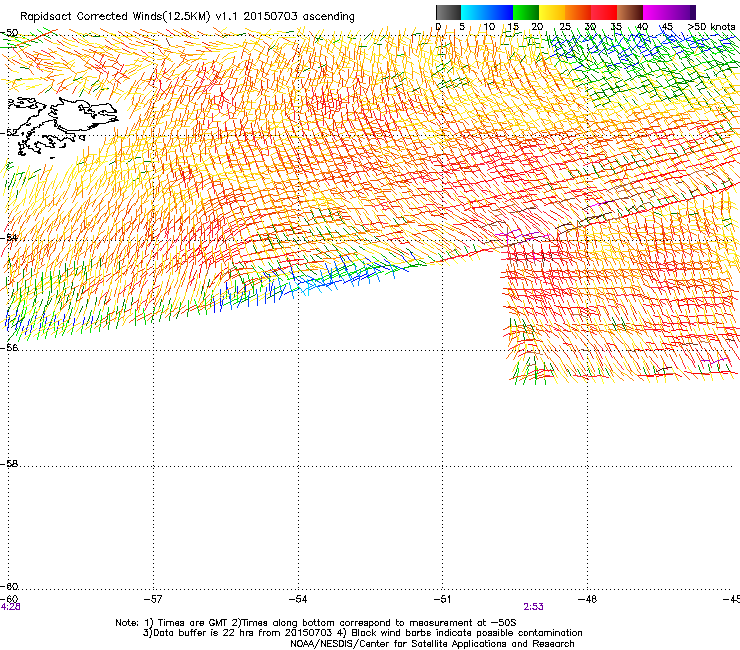Click the '-57' longitude axis label

tap(153, 599)
